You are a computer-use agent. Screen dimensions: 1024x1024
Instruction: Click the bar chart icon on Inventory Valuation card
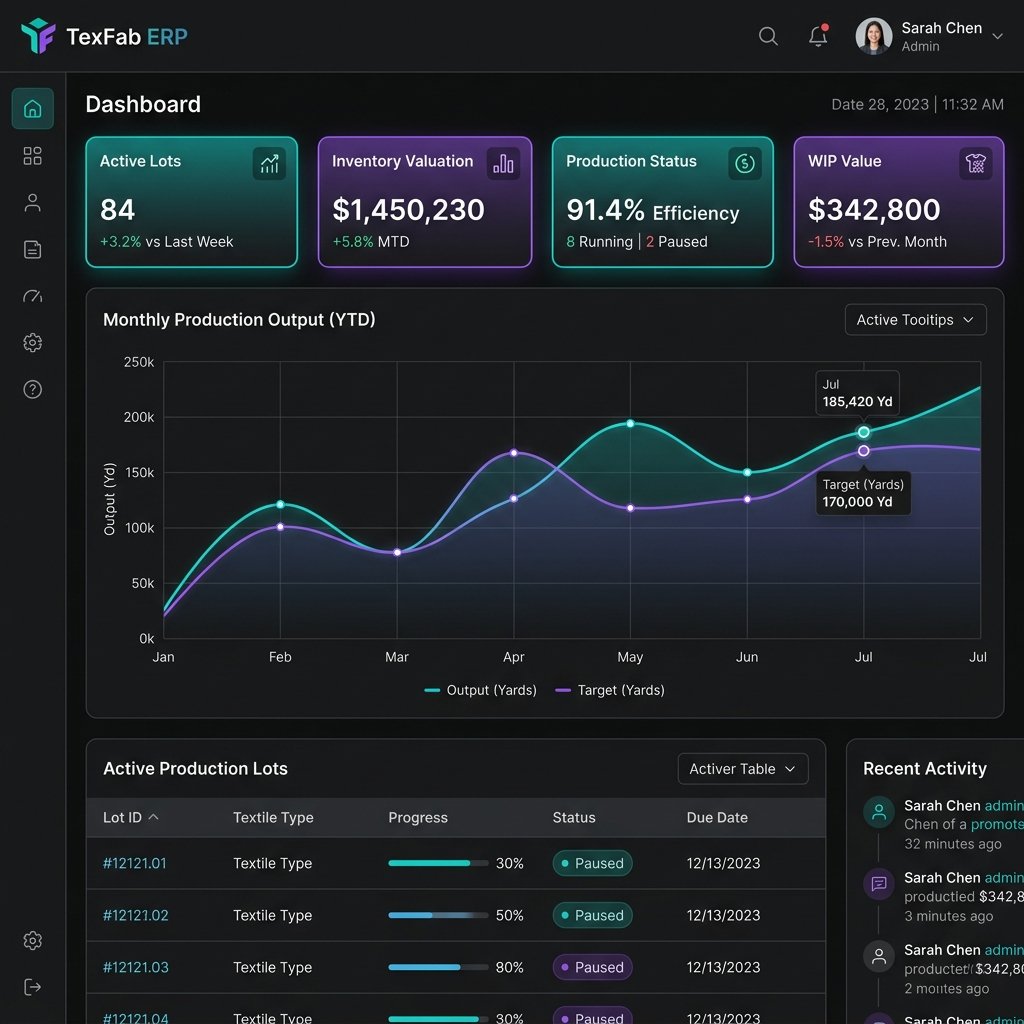coord(504,163)
